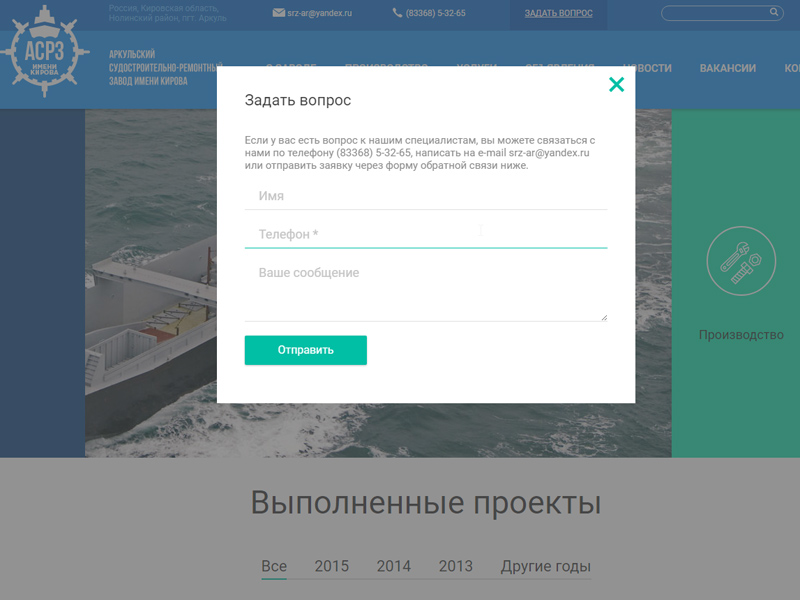The image size is (800, 600).
Task: Open the ВАКАНСИИ menu item
Action: tap(728, 68)
